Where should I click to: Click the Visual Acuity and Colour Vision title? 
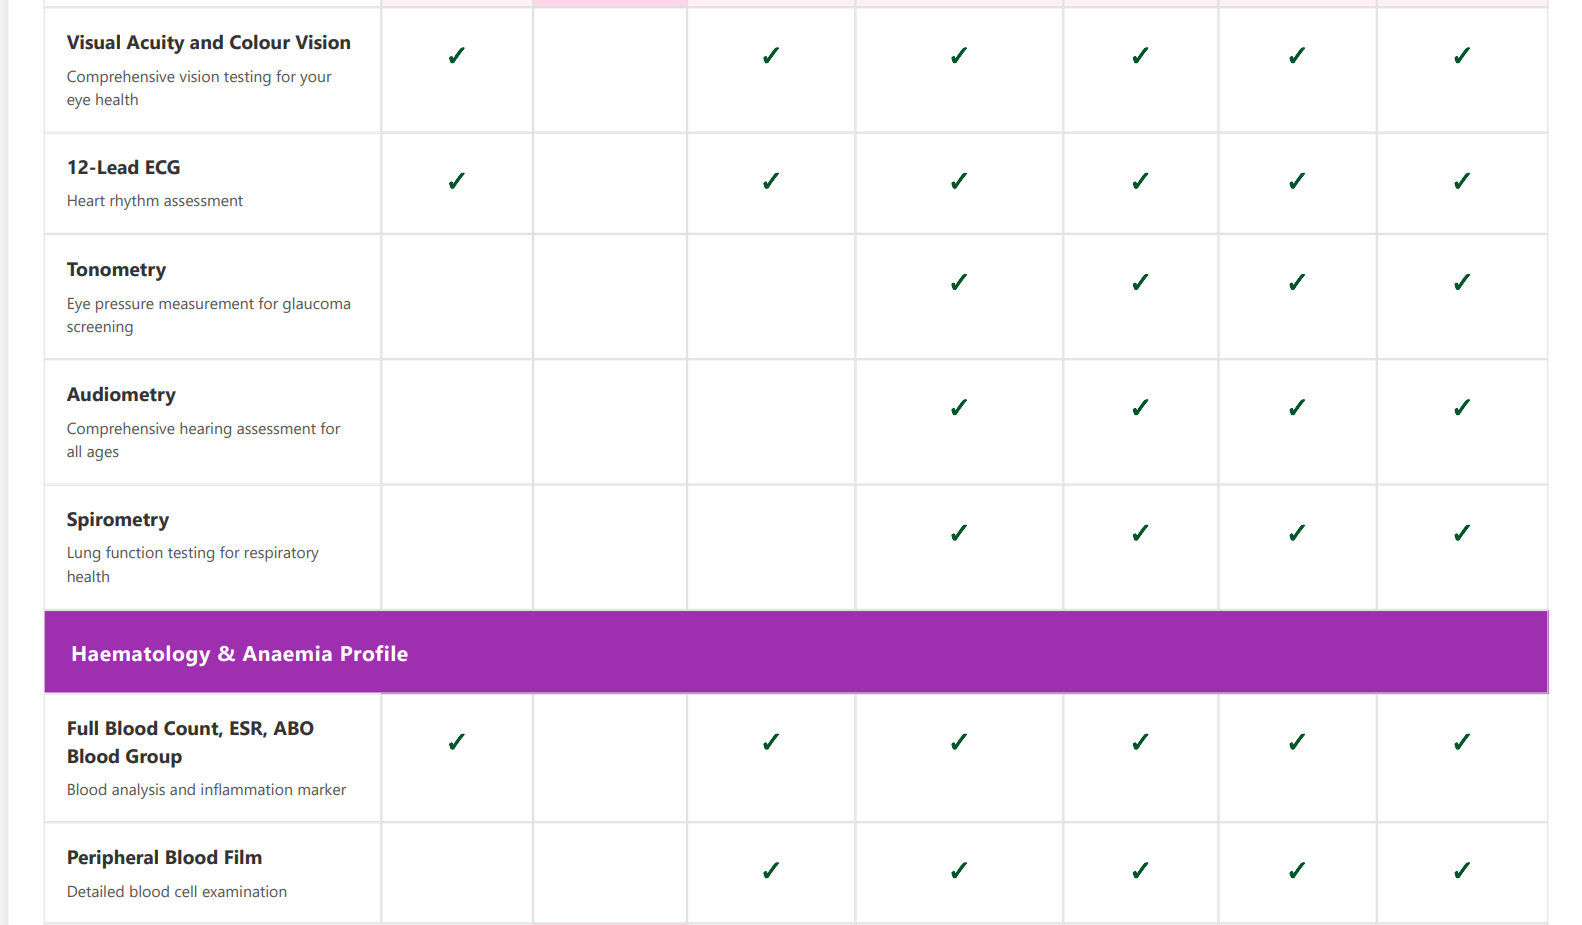[x=208, y=43]
